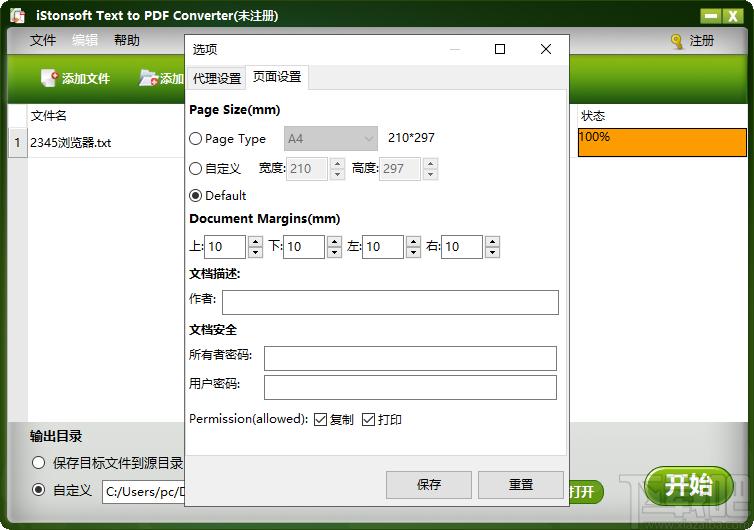Select the Default page size radio

pos(195,196)
